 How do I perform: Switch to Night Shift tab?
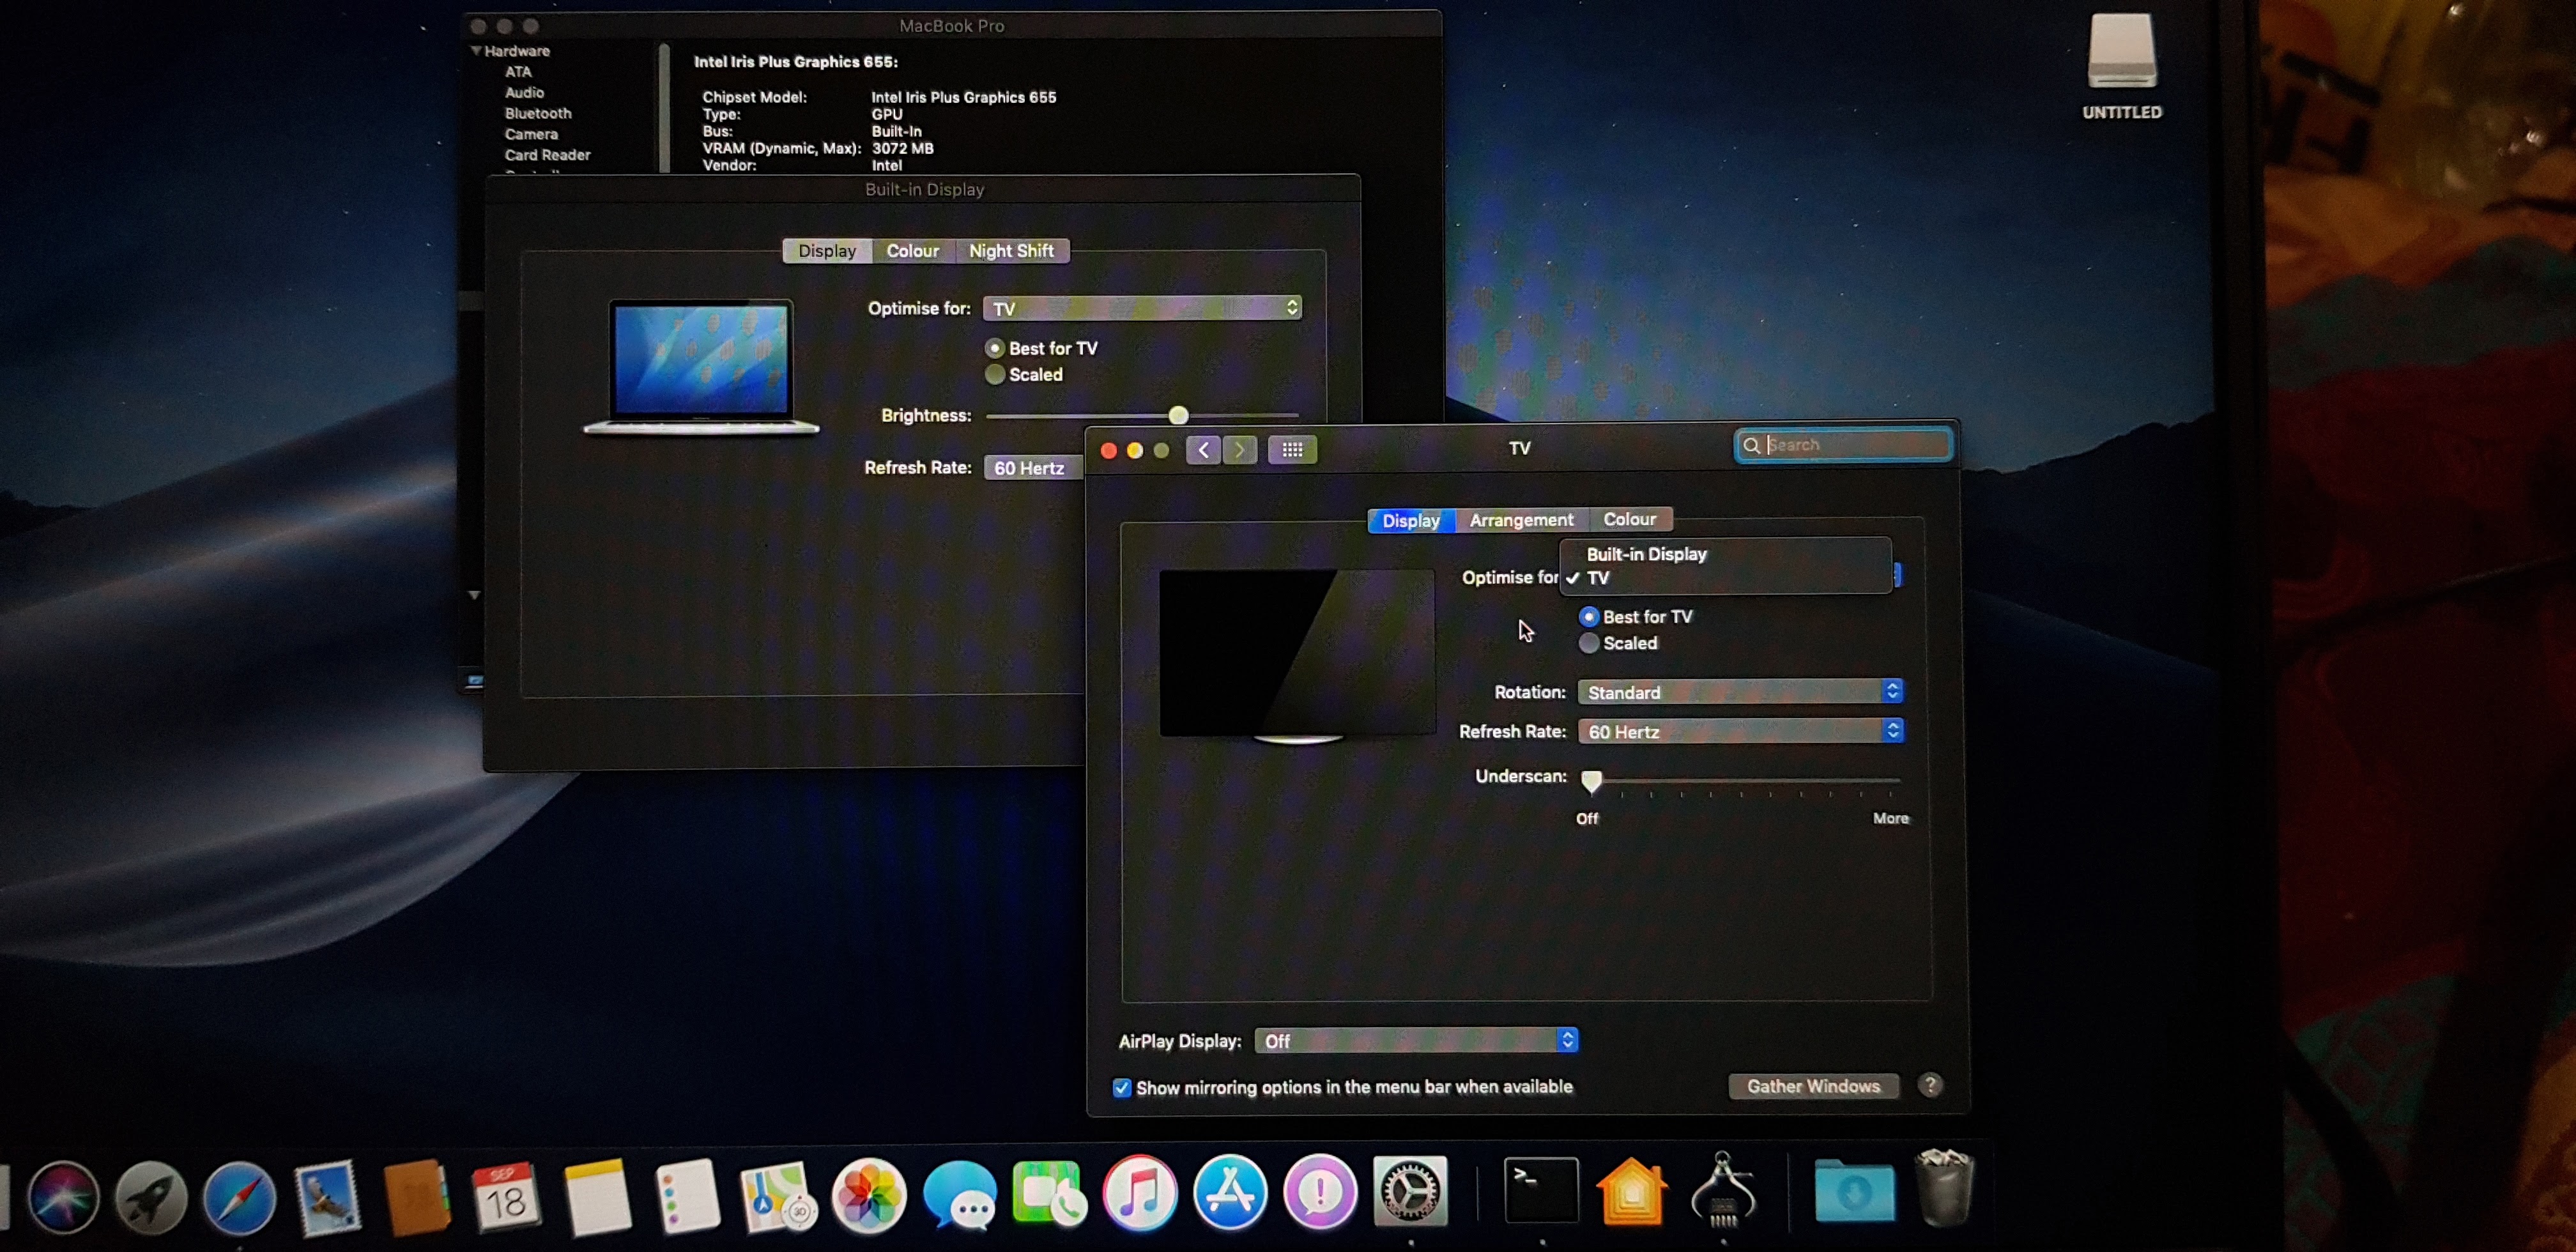pos(1011,251)
